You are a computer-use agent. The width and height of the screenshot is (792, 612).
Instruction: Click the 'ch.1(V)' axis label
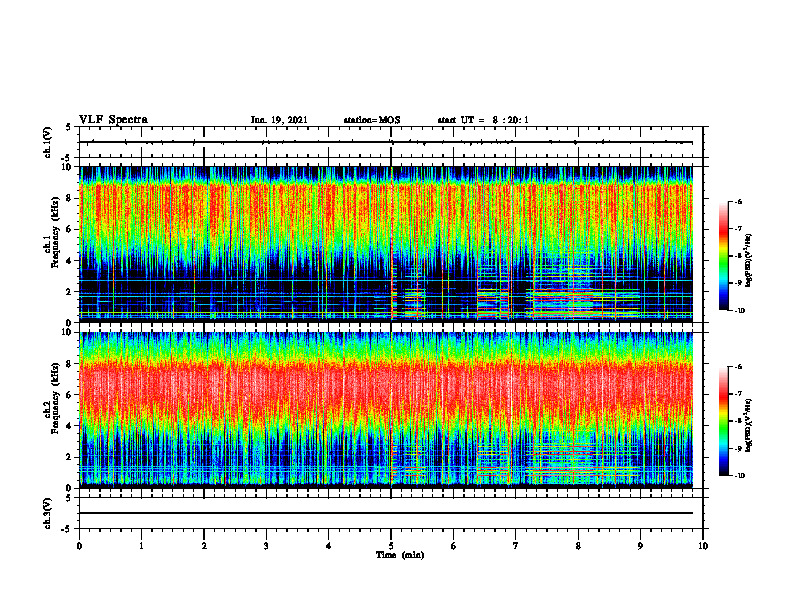coord(48,142)
